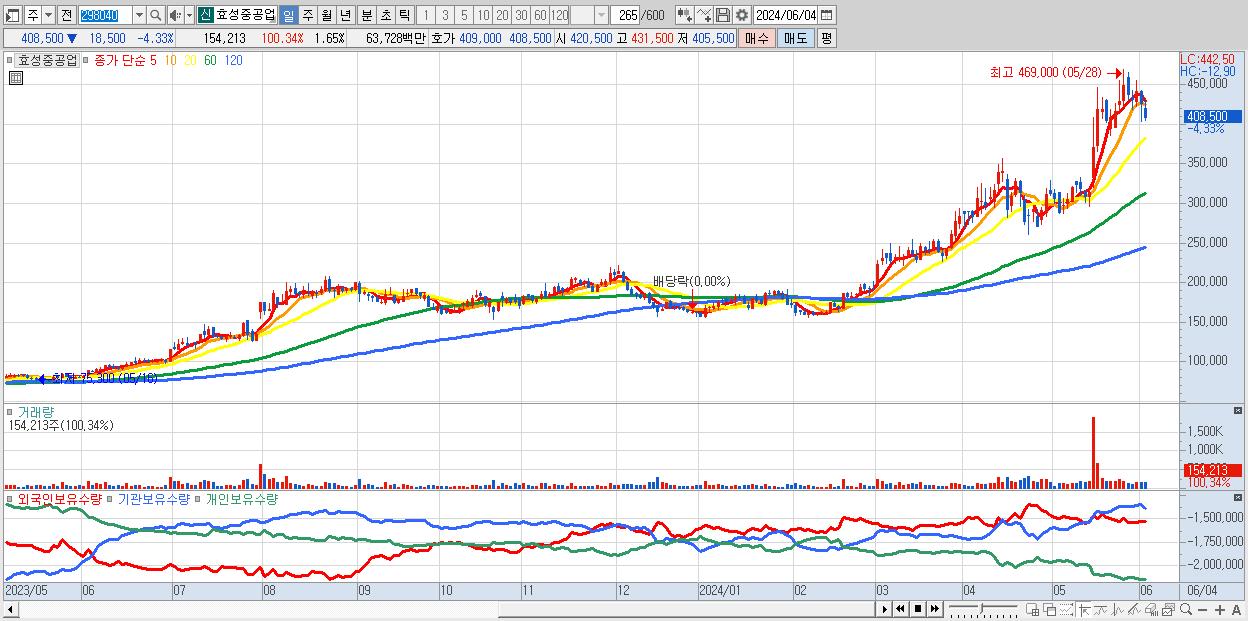Collapse the investor holdings pane arrow
Screen dimensions: 1248x621
pos(1238,498)
